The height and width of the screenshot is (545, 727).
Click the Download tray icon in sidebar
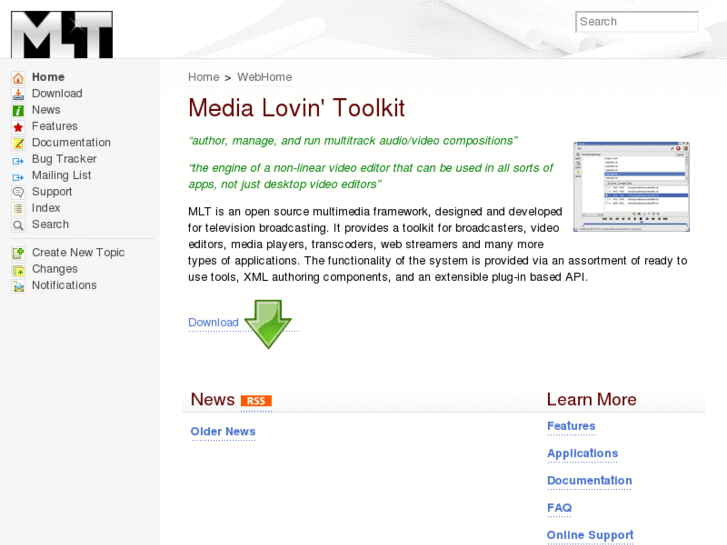18,94
